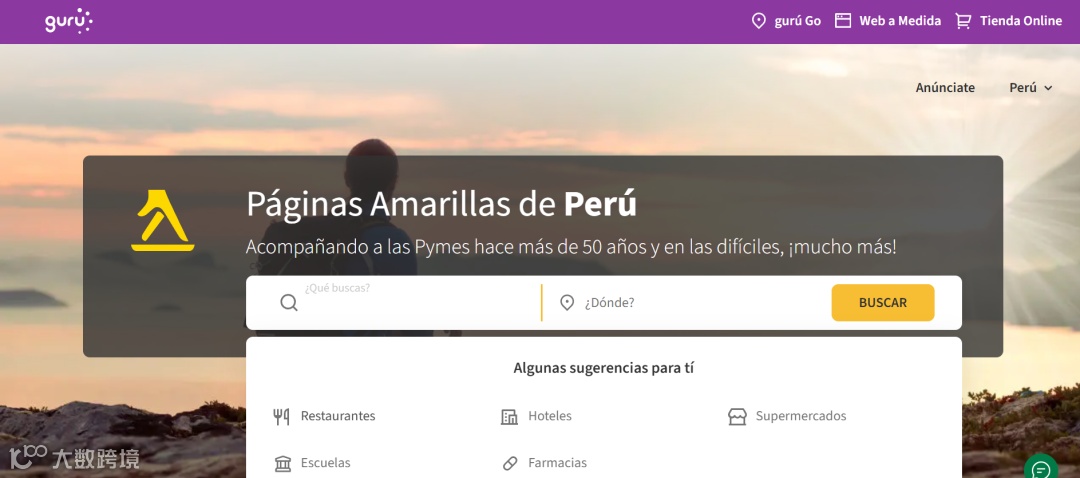Open the Anúnciate menu item
The width and height of the screenshot is (1080, 478).
(945, 87)
